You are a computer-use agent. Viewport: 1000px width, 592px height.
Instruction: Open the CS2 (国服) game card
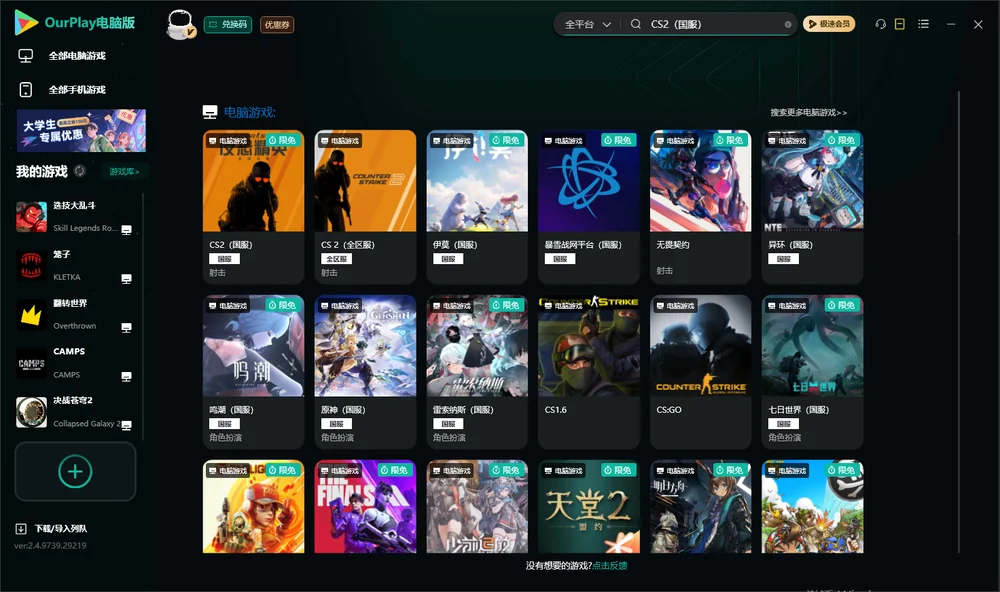(253, 207)
